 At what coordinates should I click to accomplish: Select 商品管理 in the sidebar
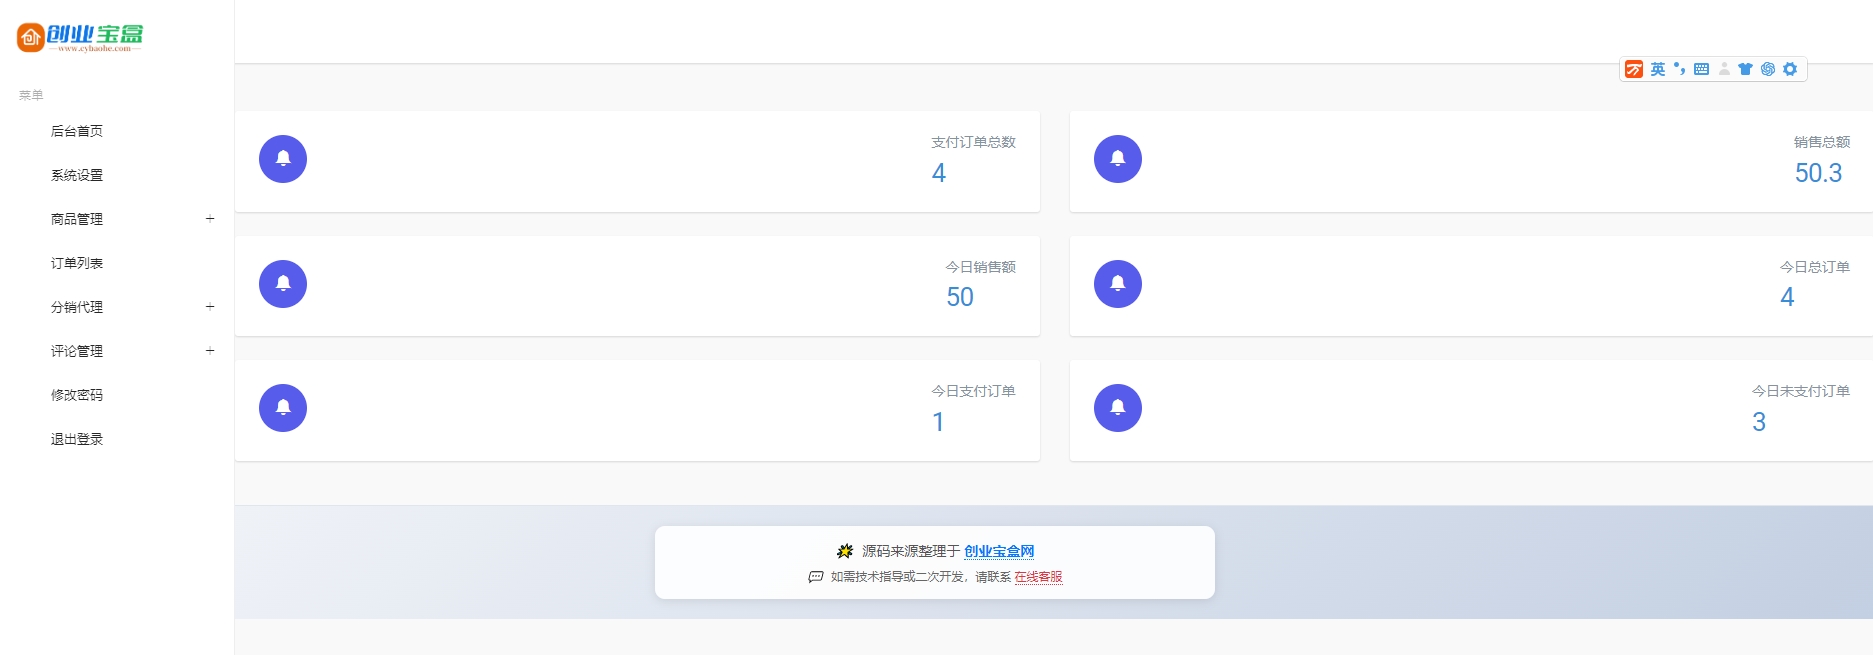click(x=77, y=219)
